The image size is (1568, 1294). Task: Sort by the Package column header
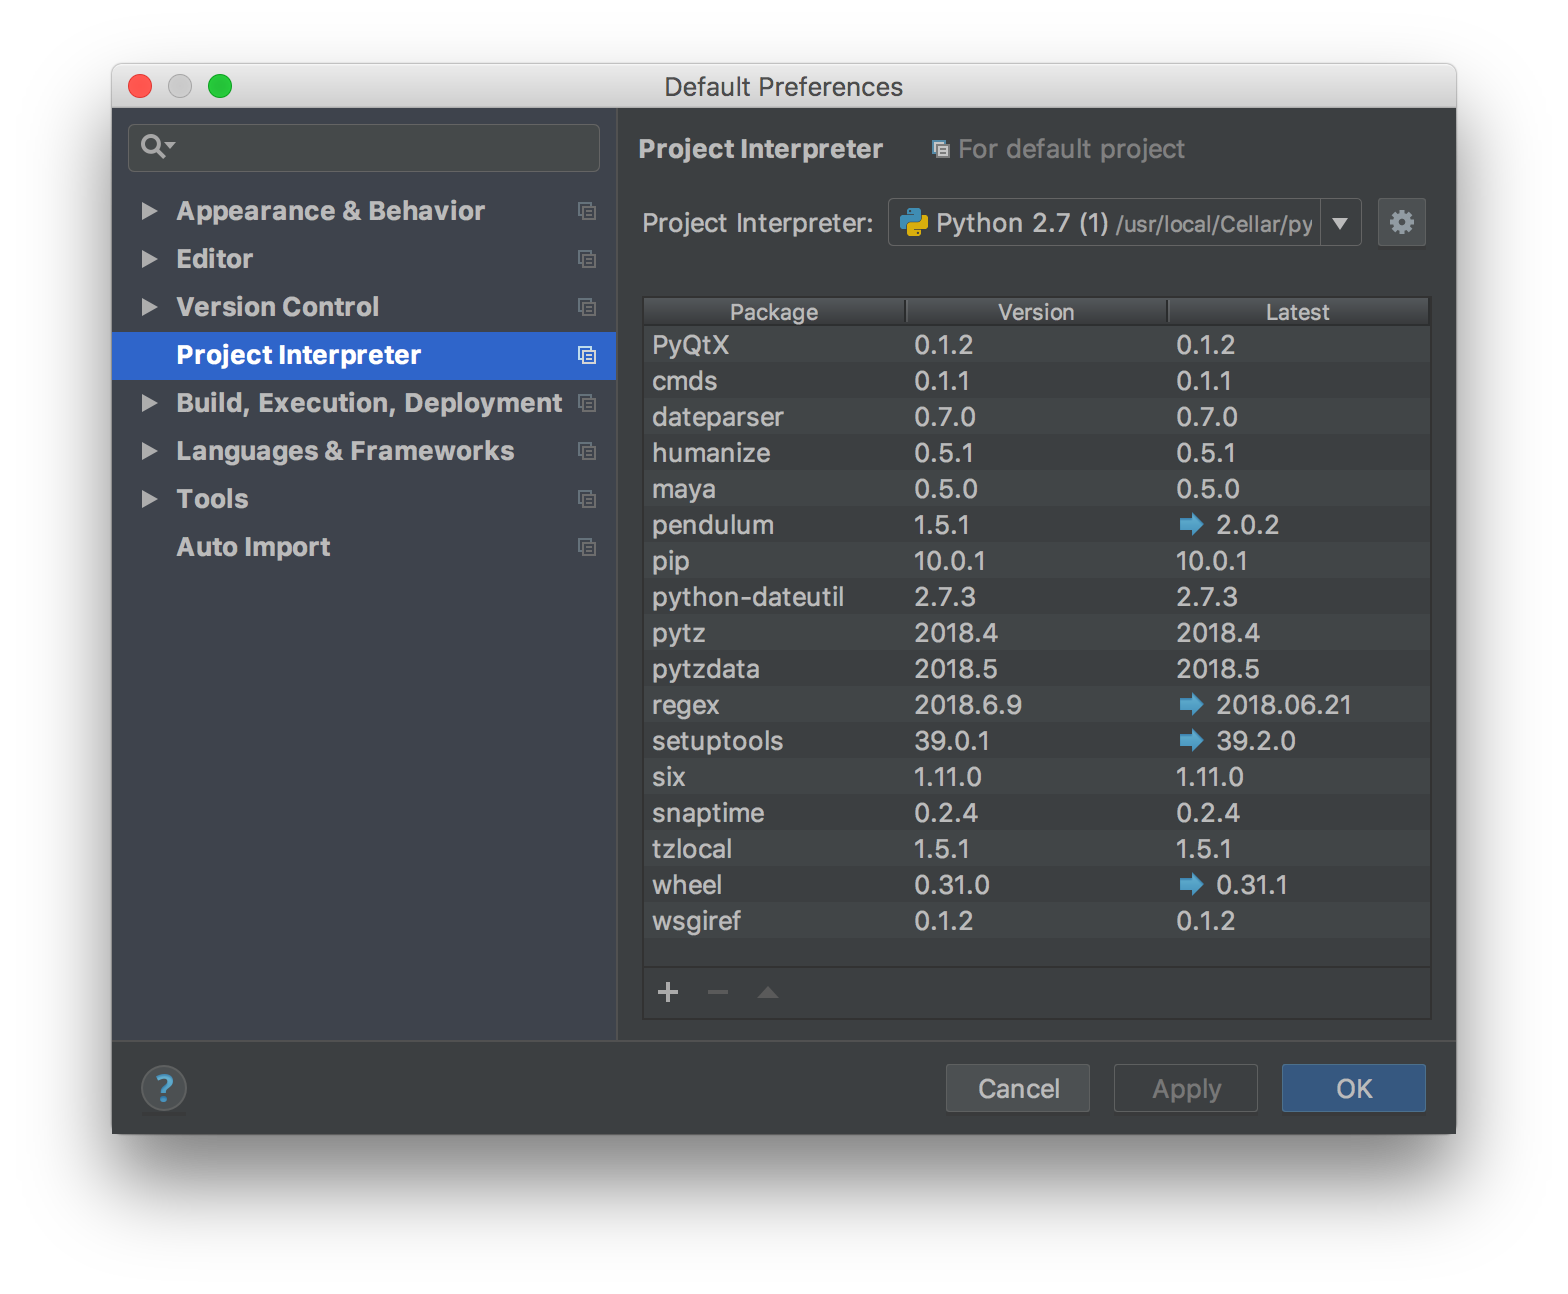(x=773, y=312)
